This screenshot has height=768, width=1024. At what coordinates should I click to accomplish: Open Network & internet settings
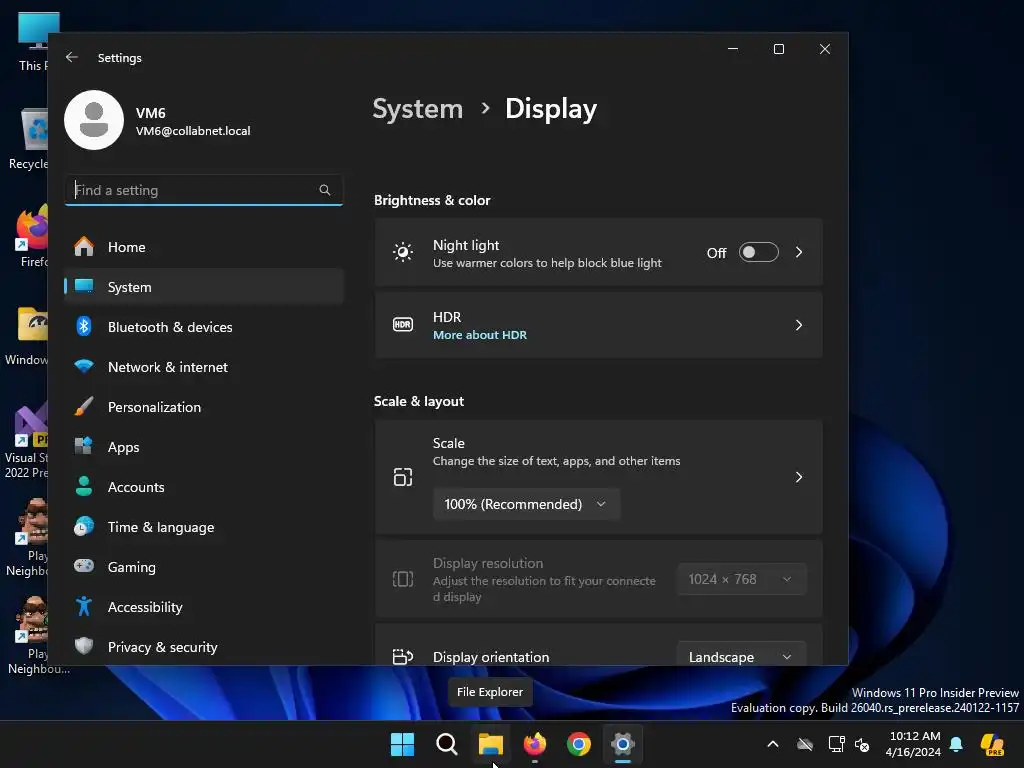(204, 367)
